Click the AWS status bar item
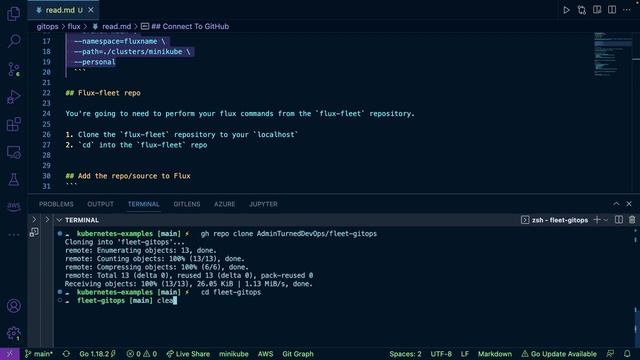Viewport: 640px width, 360px height. (265, 354)
